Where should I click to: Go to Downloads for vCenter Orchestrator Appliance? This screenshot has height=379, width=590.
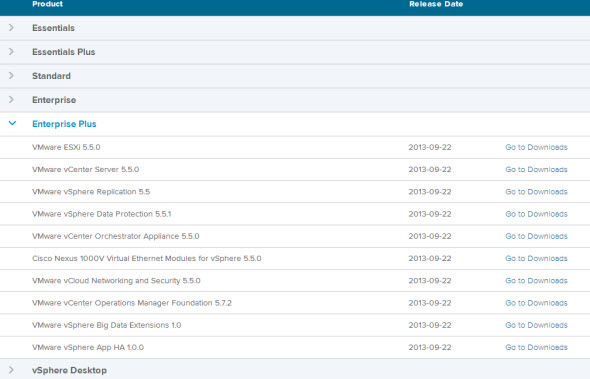[536, 236]
